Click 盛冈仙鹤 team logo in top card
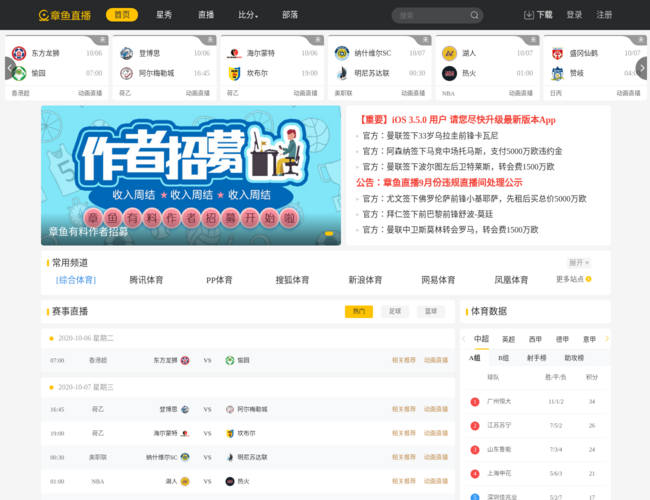650x500 pixels. tap(557, 53)
